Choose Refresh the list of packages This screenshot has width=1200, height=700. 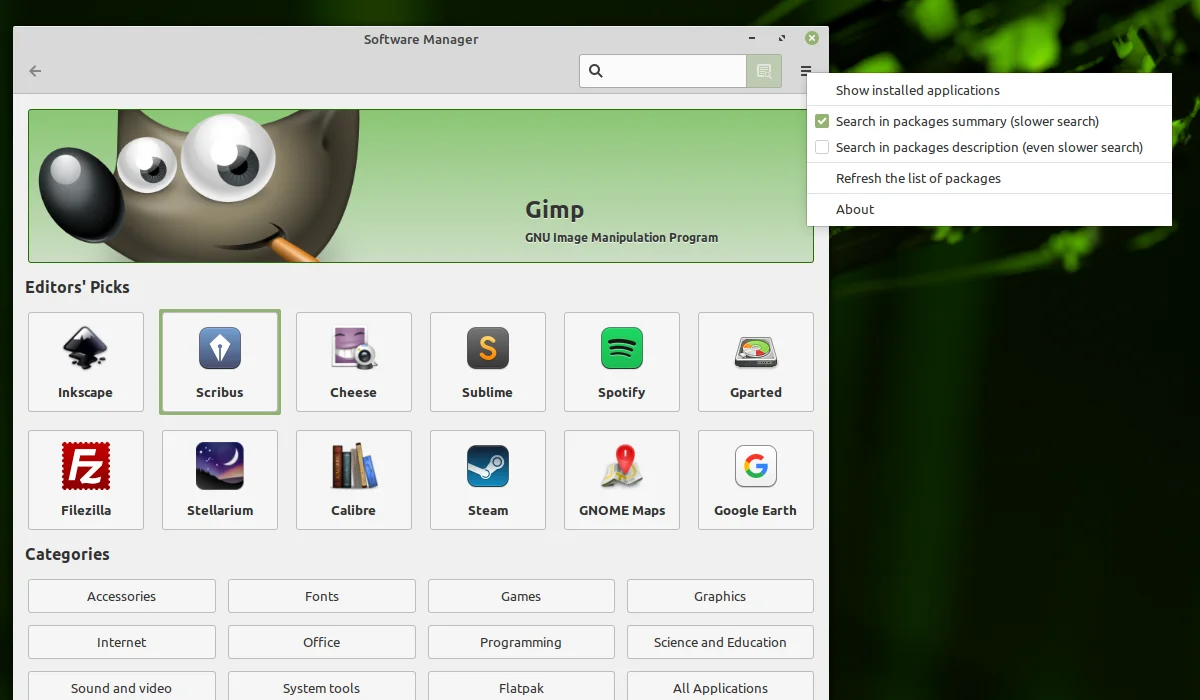989,178
